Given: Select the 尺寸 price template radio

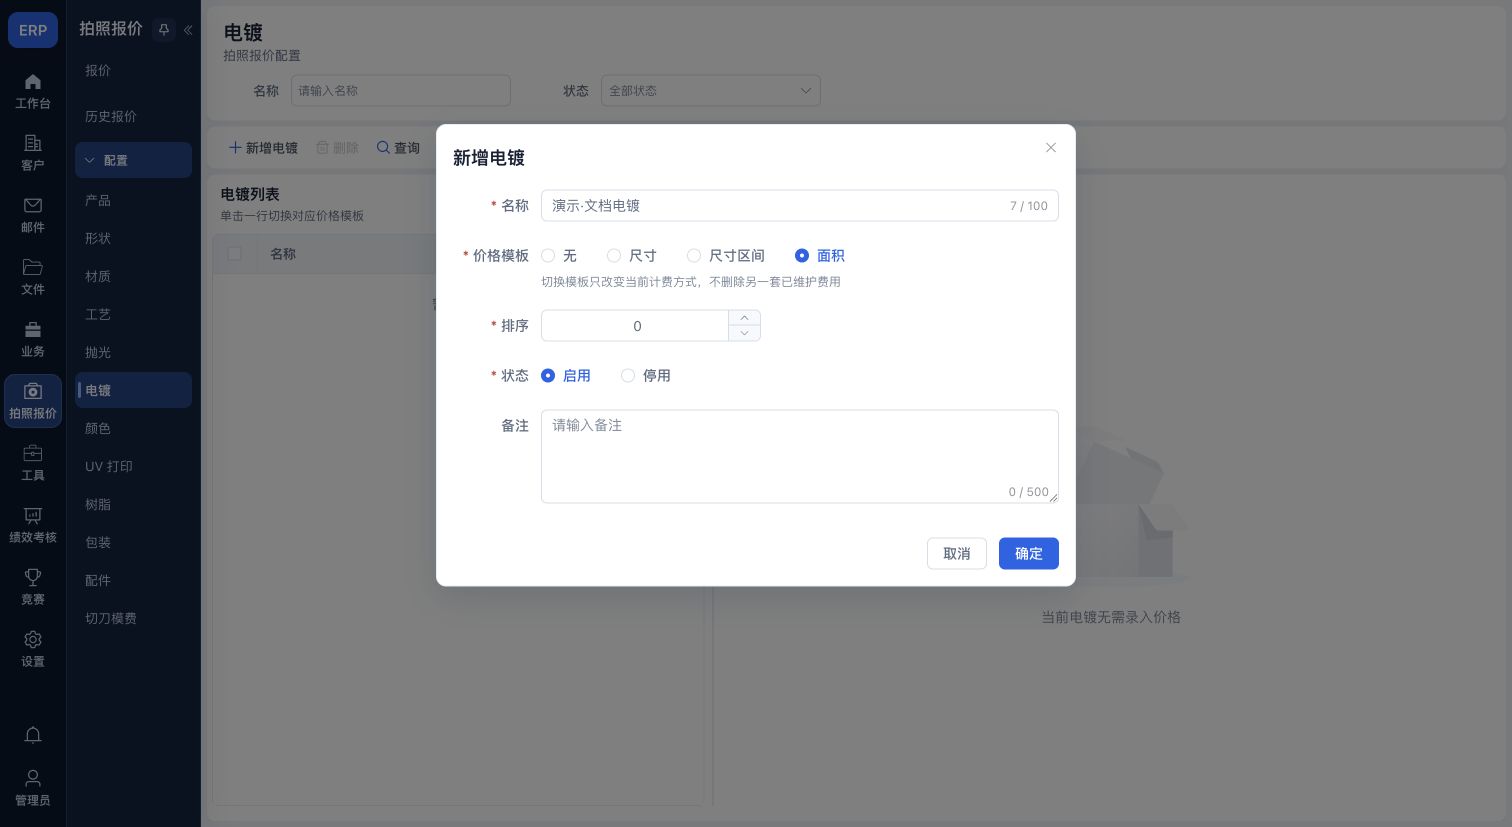Looking at the screenshot, I should pos(632,256).
